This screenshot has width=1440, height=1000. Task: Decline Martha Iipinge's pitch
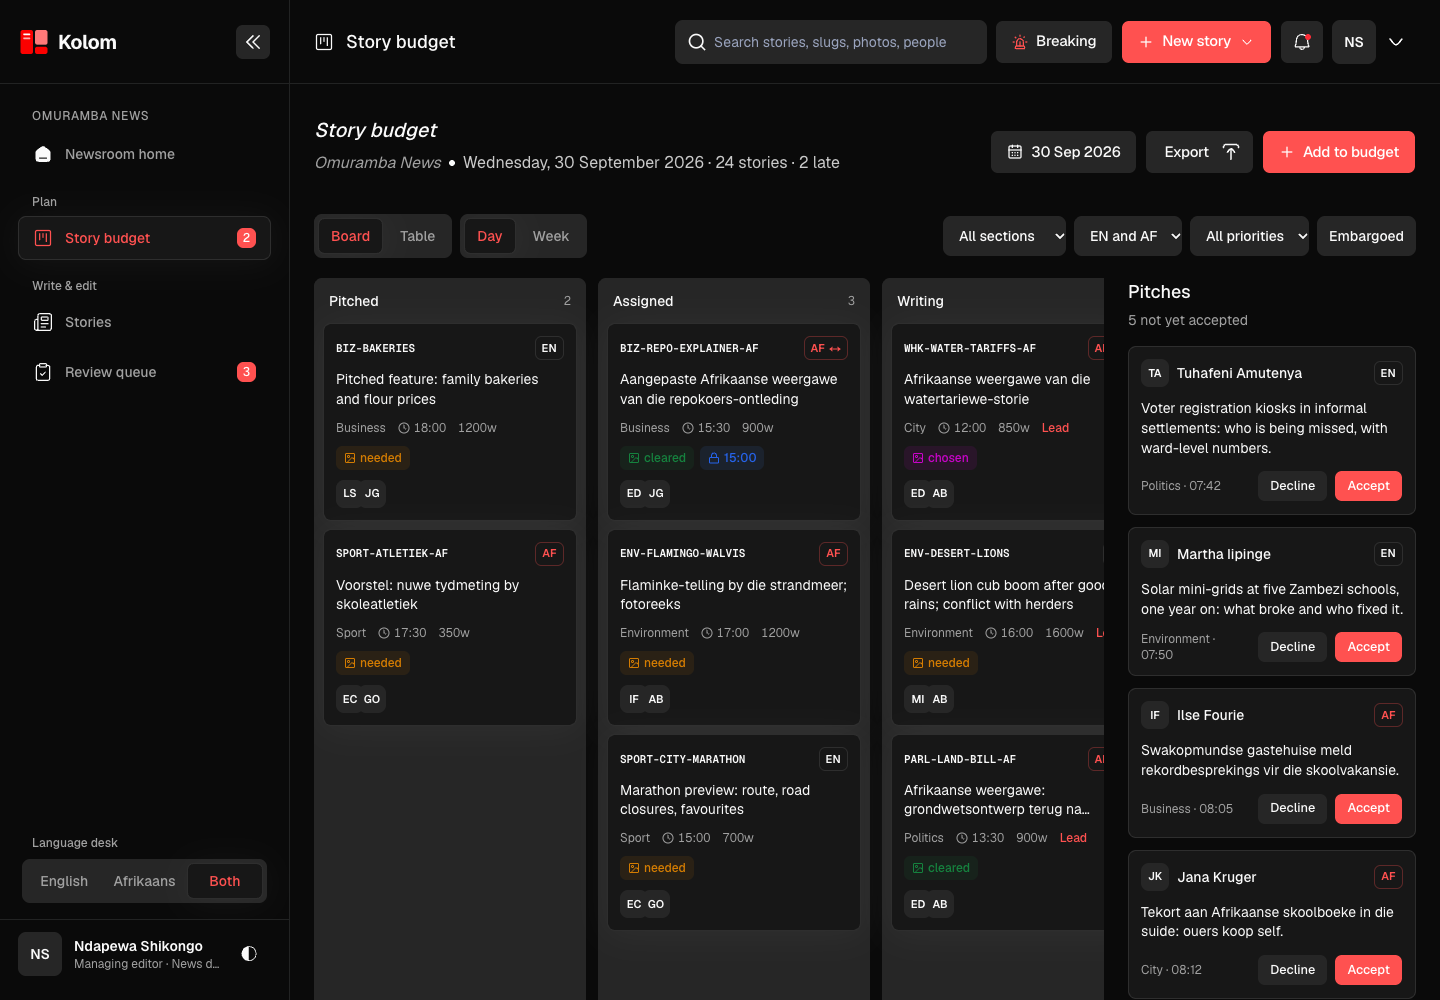click(1292, 647)
